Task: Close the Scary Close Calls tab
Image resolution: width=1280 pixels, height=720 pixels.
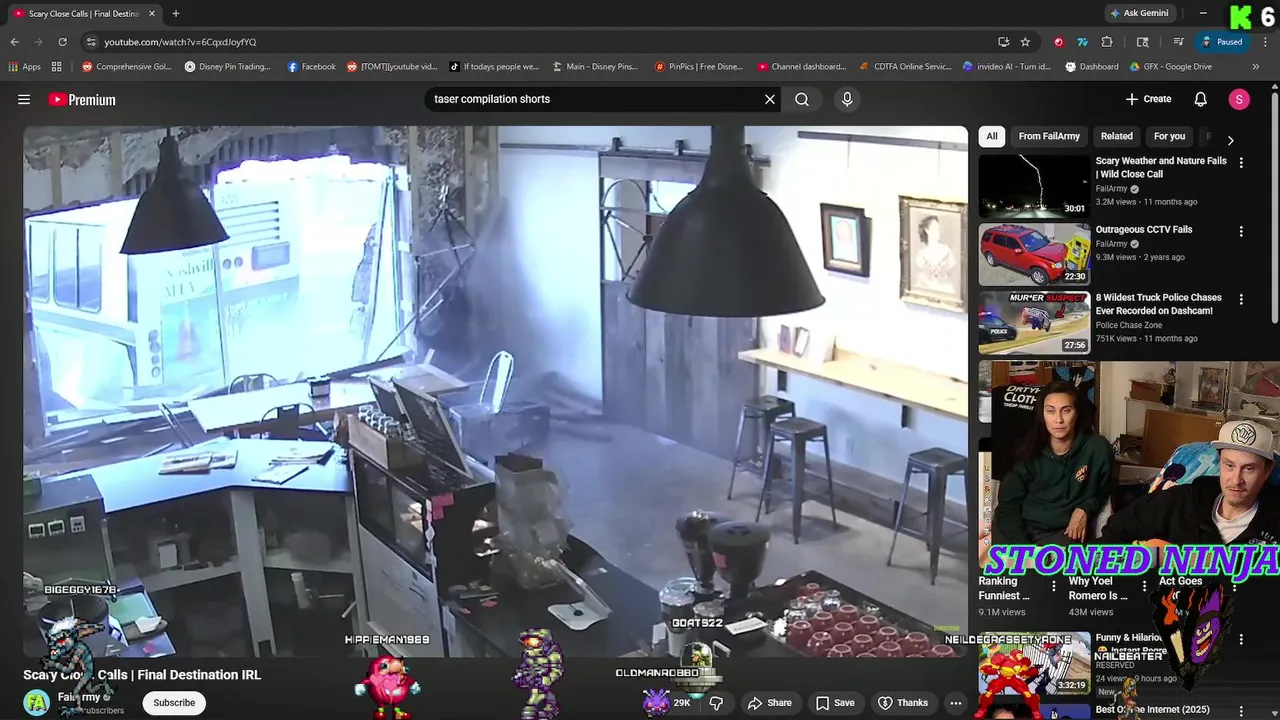Action: tap(152, 14)
